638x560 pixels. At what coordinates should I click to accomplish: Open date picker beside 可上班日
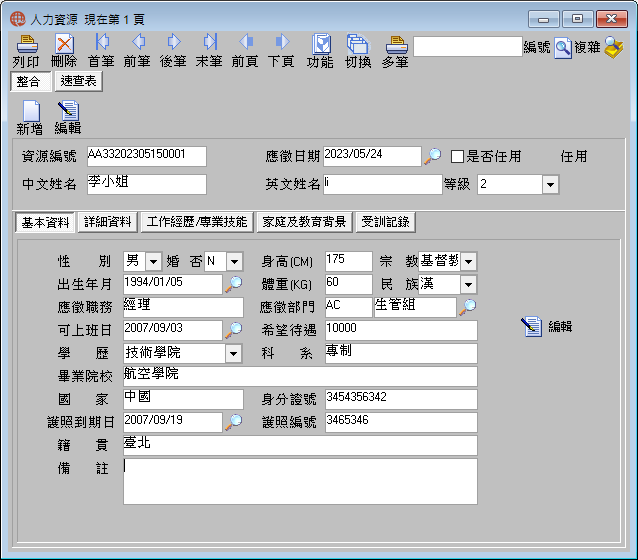(x=234, y=330)
